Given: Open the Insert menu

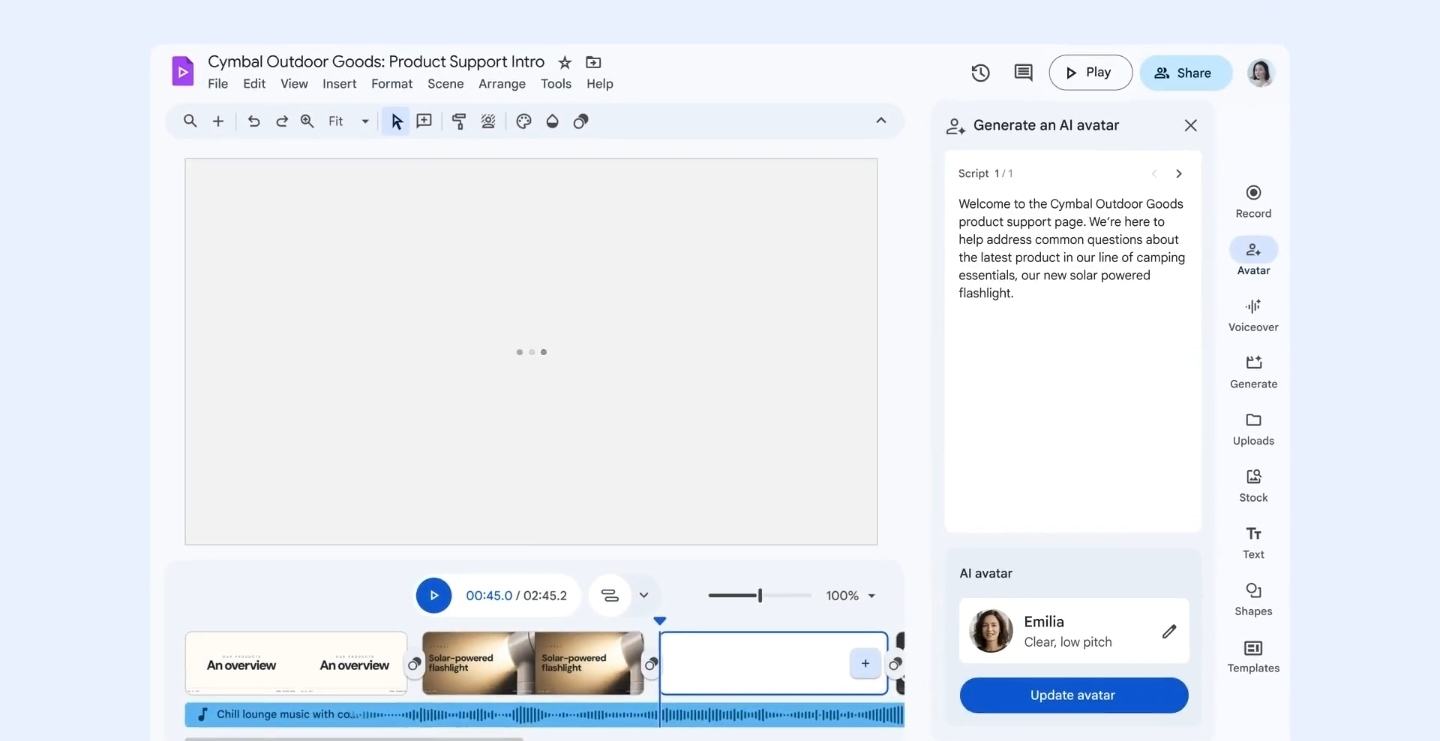Looking at the screenshot, I should tap(340, 84).
